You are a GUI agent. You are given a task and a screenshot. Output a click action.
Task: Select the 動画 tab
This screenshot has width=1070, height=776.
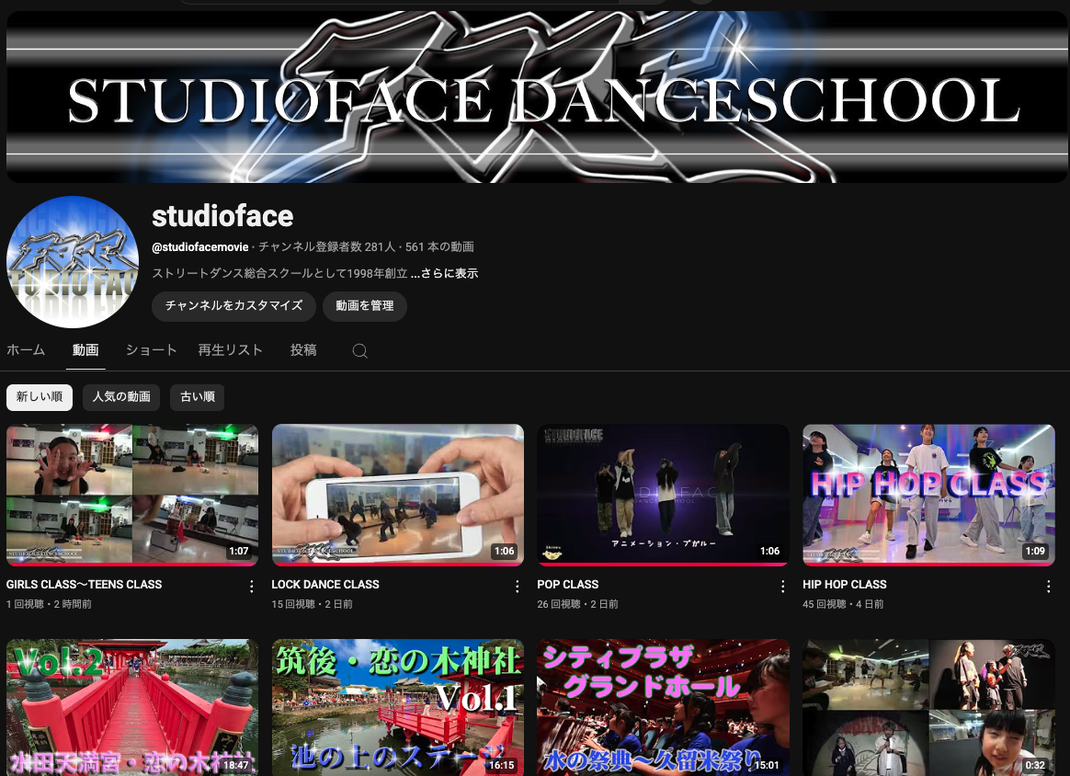(85, 350)
